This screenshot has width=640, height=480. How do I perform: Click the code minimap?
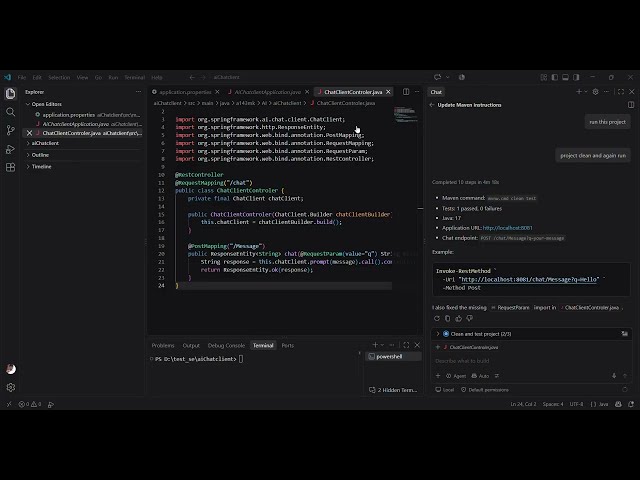click(405, 113)
